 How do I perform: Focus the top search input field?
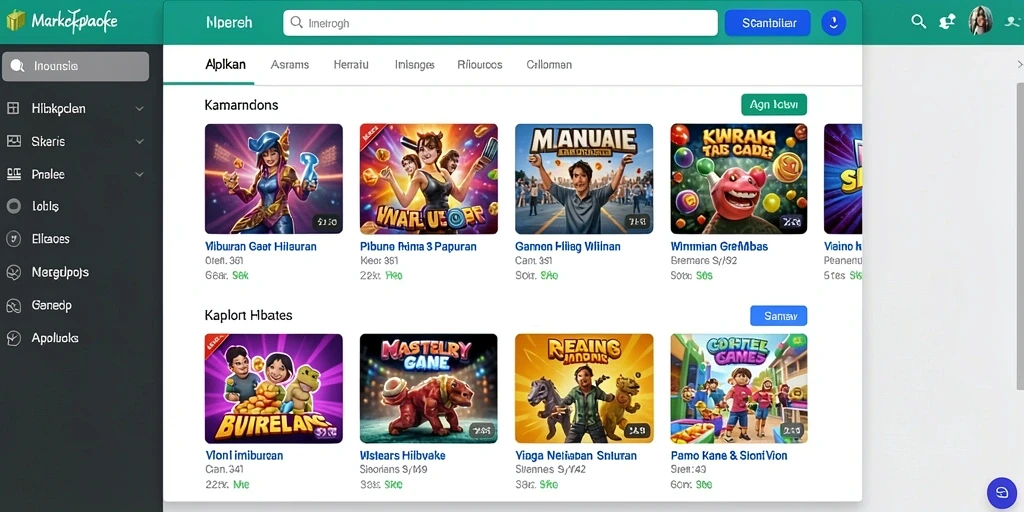[x=500, y=23]
